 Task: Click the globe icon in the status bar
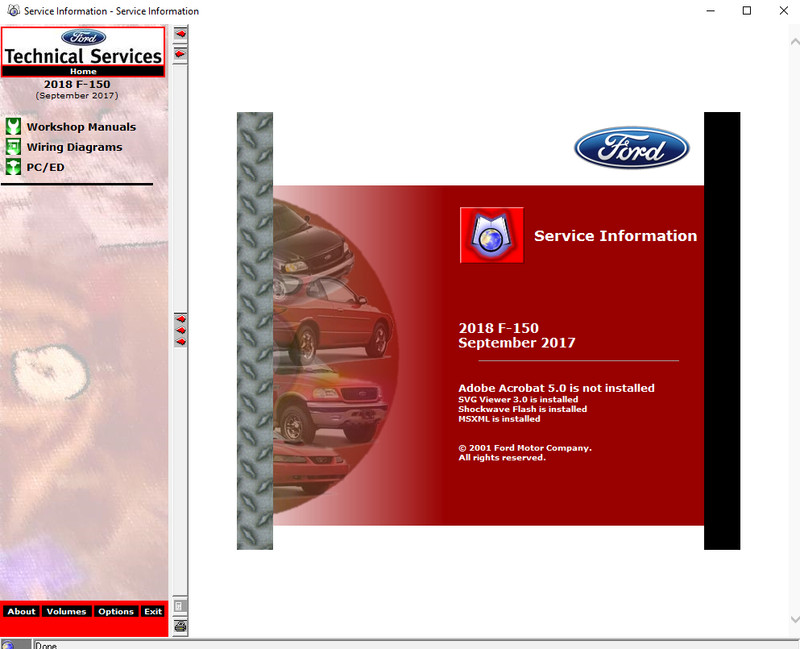click(8, 645)
